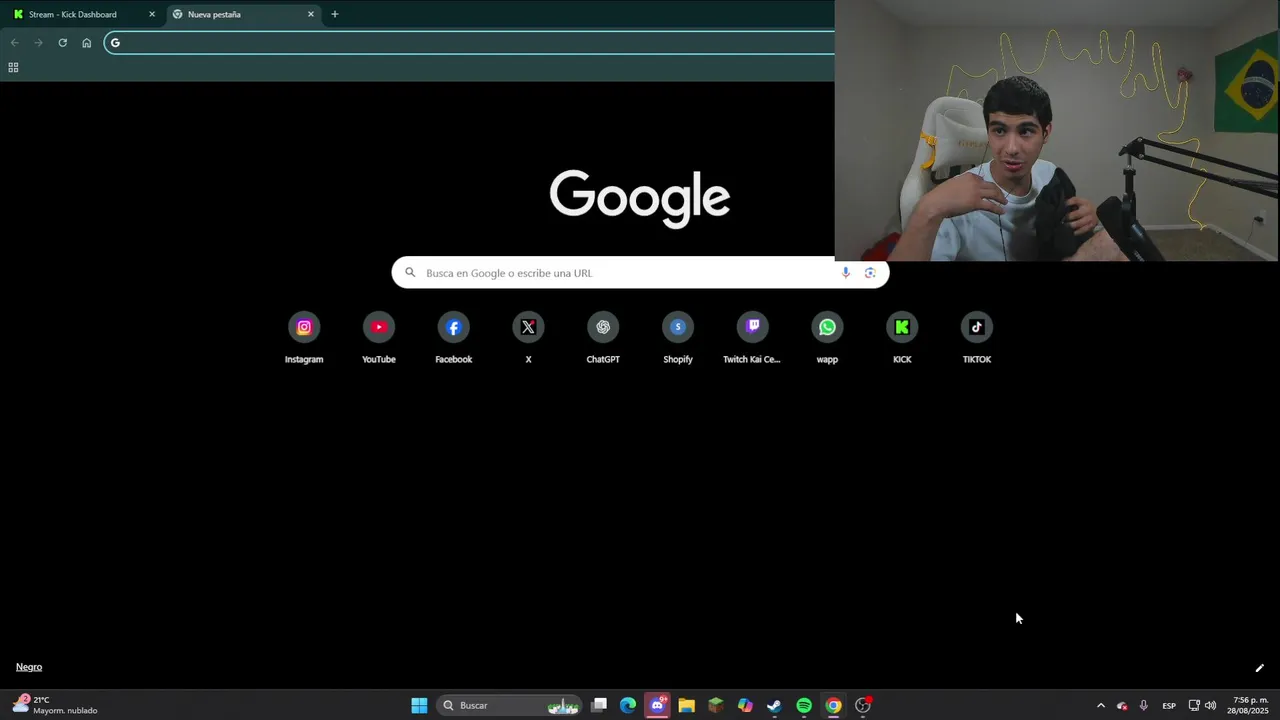Open OBS Studio from taskbar

[863, 706]
